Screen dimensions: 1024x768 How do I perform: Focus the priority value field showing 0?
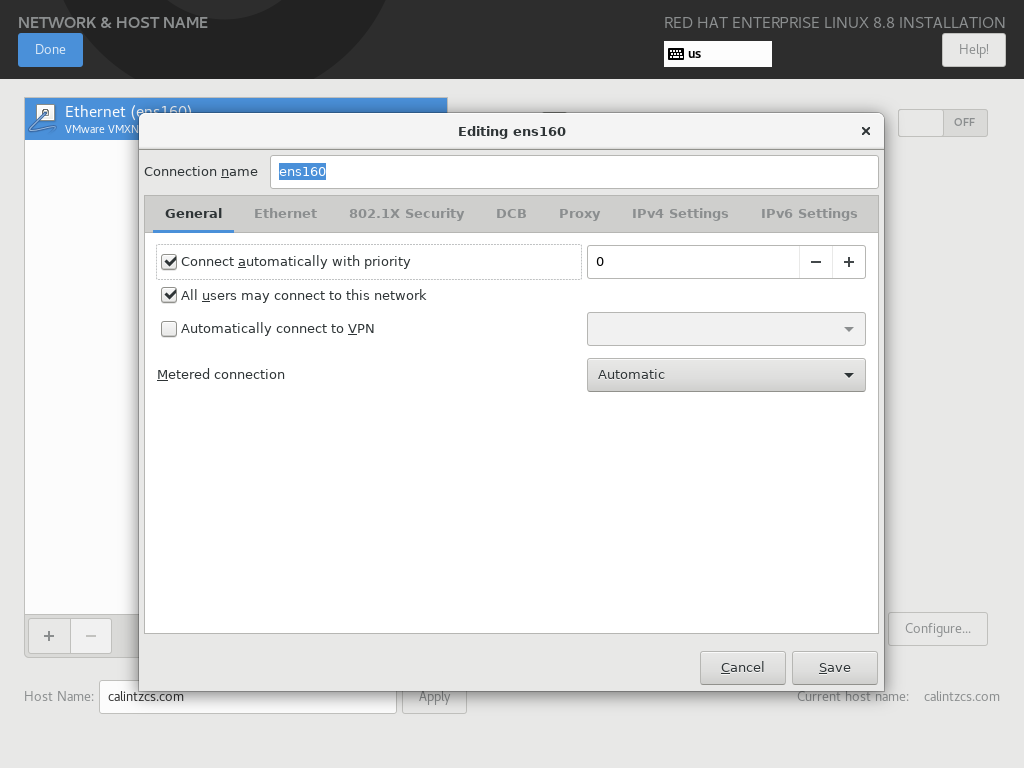click(693, 262)
